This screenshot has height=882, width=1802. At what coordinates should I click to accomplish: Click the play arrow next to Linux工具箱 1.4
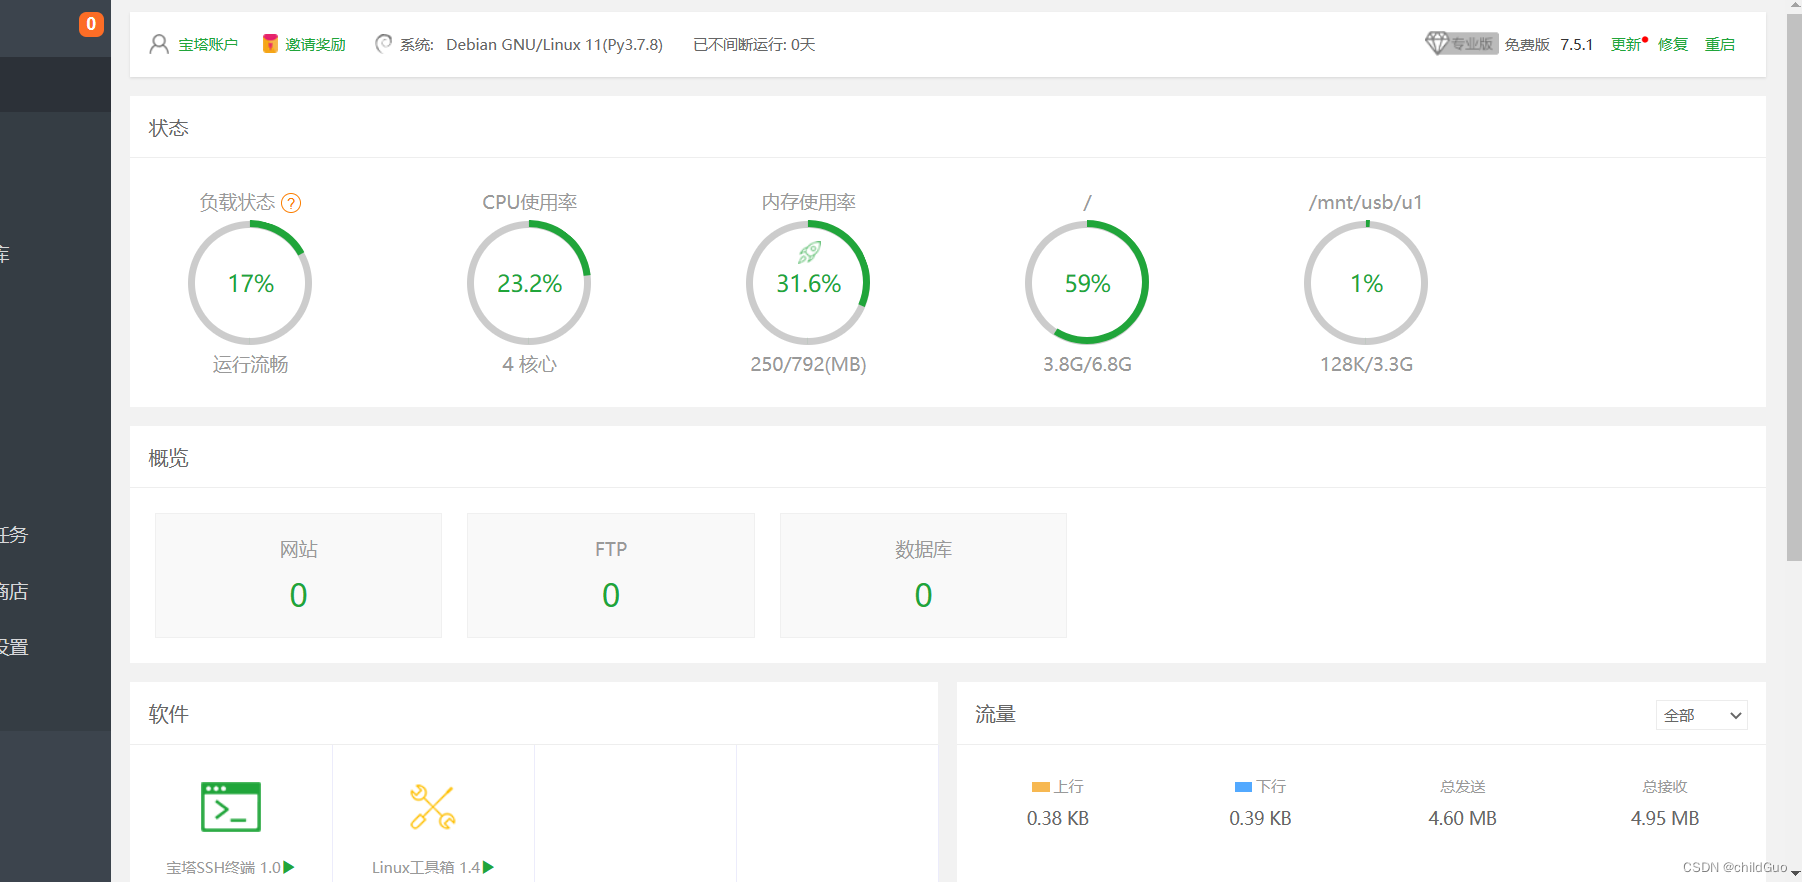(x=489, y=867)
